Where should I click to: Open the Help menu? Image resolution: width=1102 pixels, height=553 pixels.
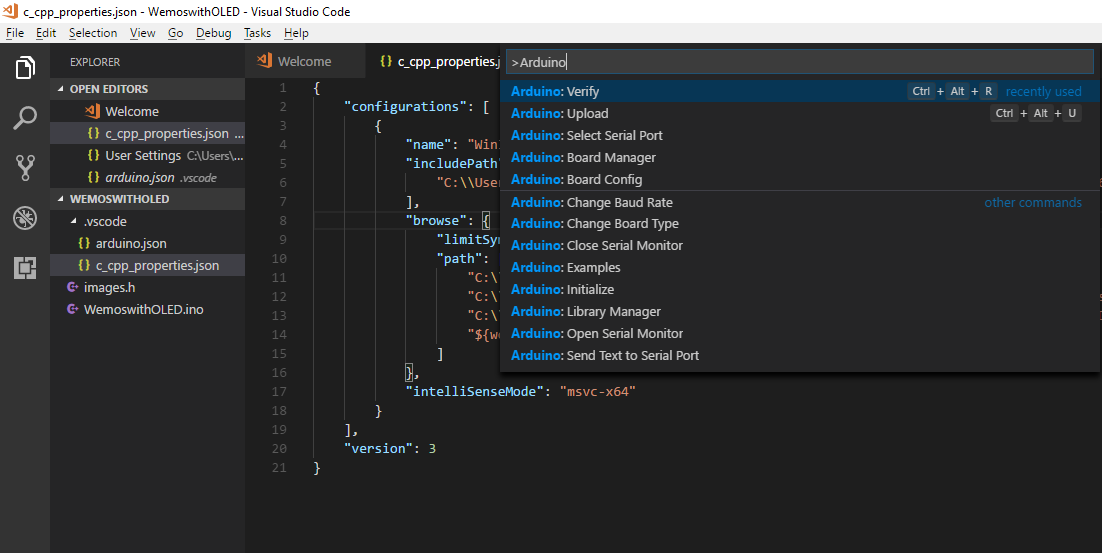pyautogui.click(x=296, y=33)
